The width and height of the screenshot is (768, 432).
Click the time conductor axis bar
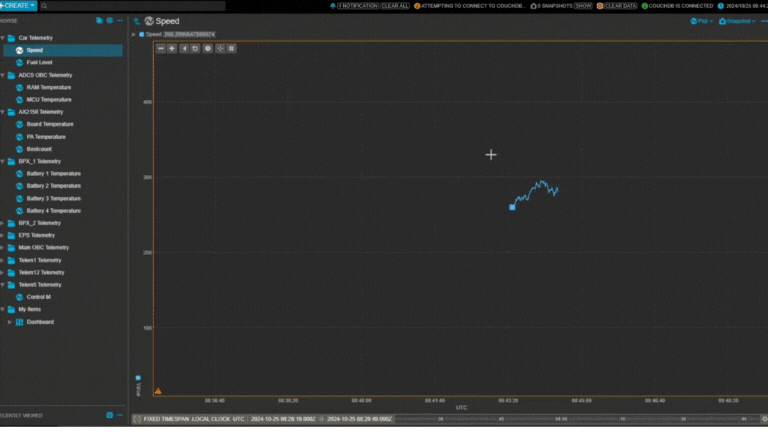click(x=578, y=419)
